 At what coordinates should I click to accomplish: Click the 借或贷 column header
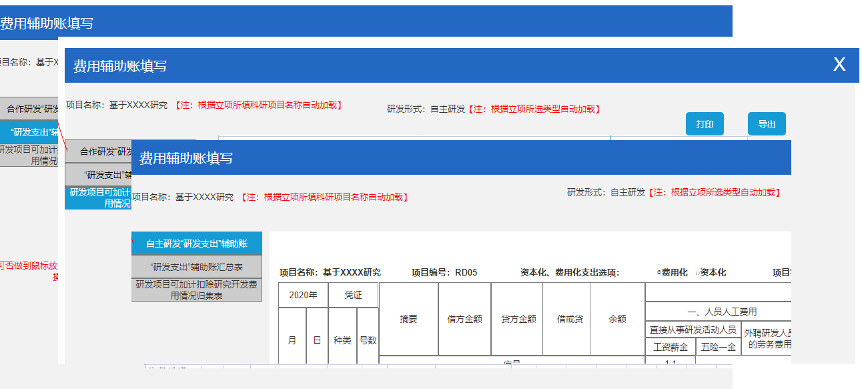tap(566, 319)
